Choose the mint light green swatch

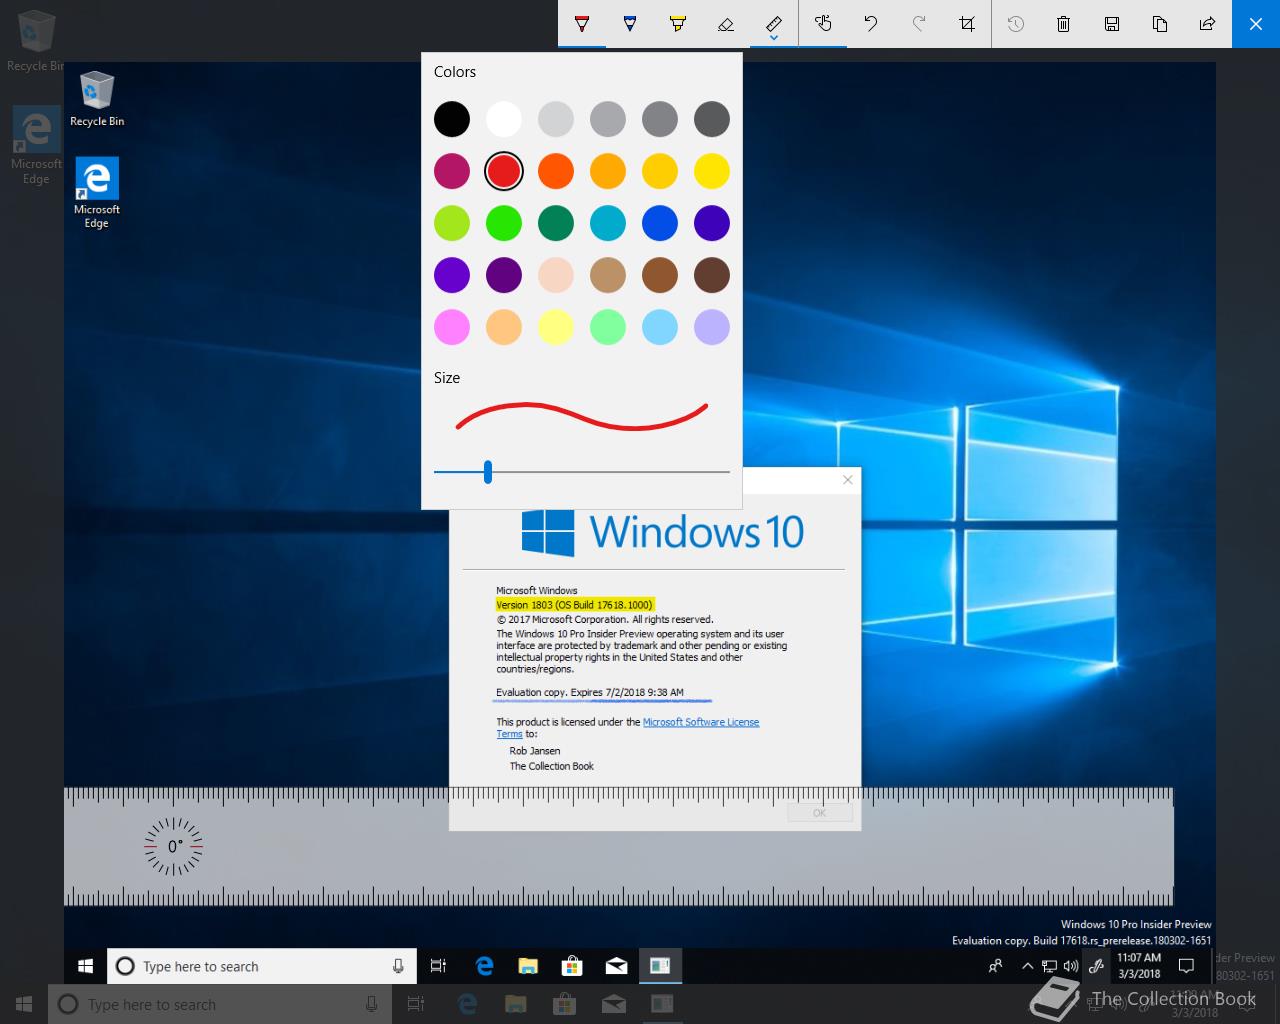[x=608, y=327]
